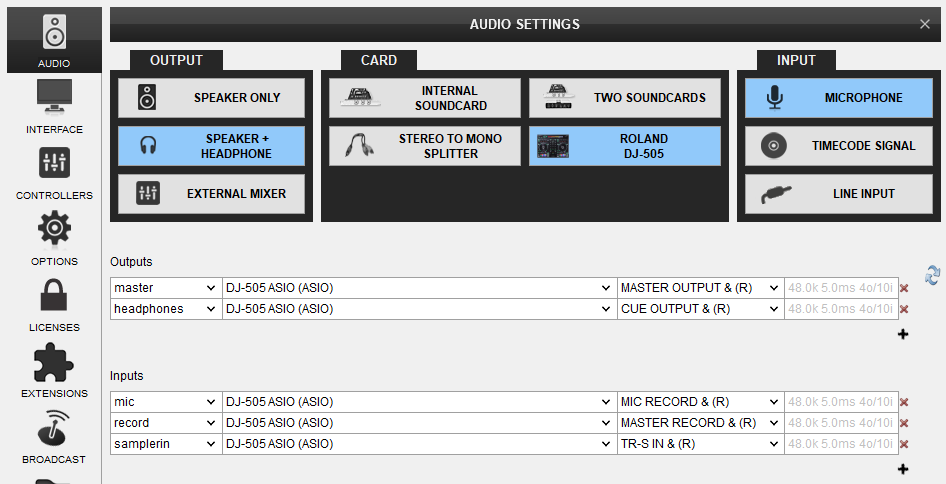Choose Two Soundcards configuration

pos(624,98)
